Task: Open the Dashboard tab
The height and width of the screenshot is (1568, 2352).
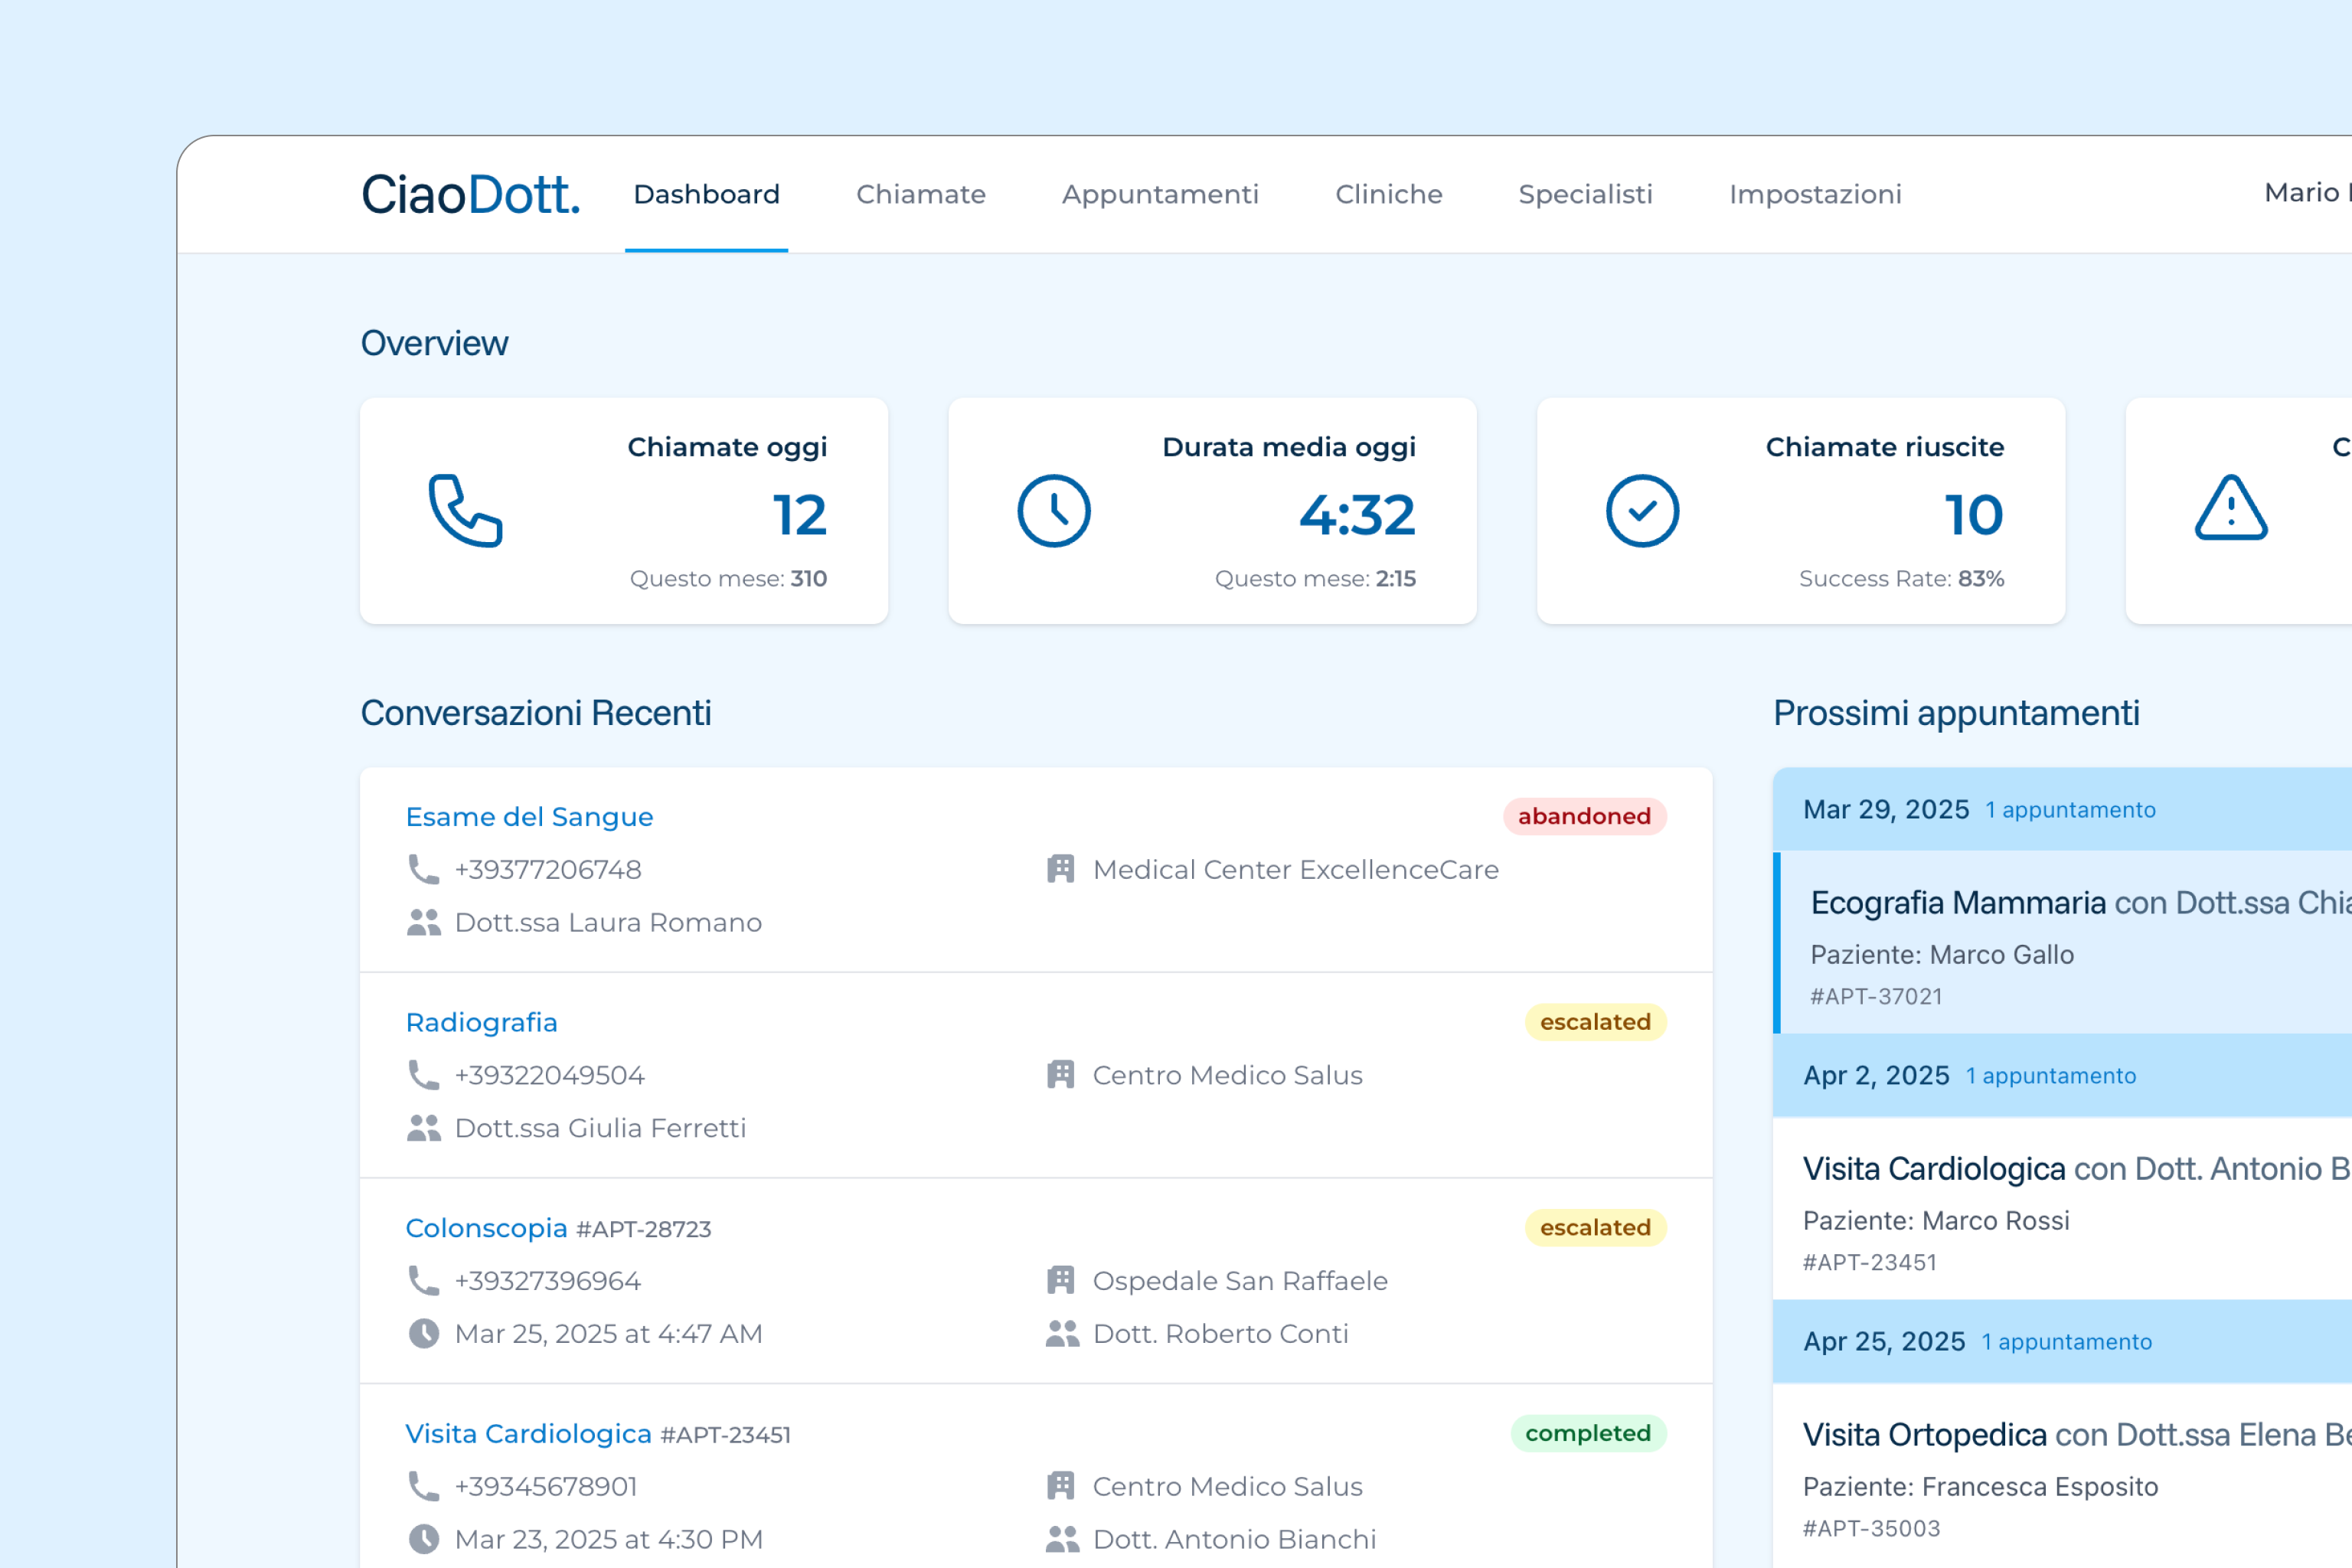Action: click(x=706, y=194)
